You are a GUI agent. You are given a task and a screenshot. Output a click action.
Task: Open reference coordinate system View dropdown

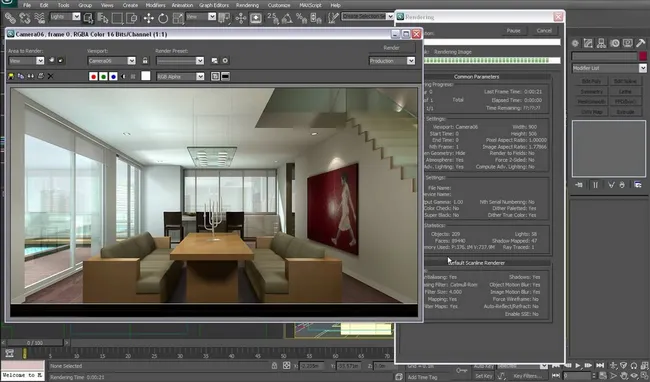(x=201, y=17)
